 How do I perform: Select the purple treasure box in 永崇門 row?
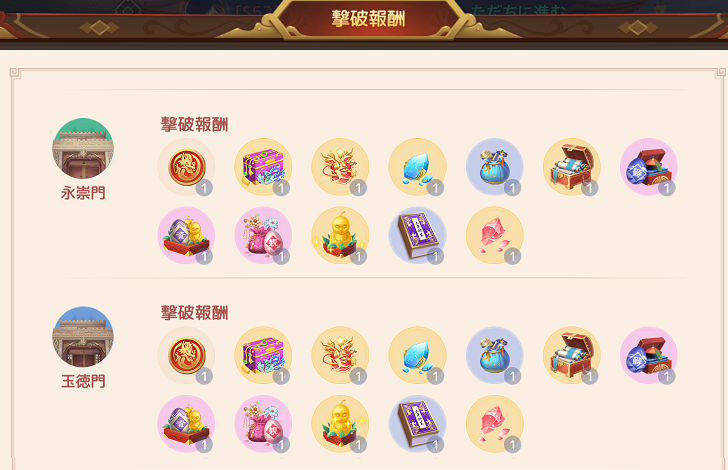263,167
